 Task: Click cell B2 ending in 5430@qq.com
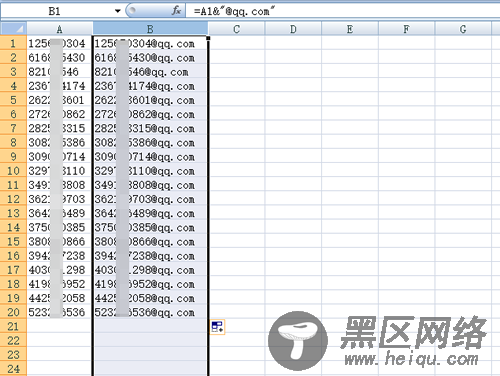(150, 57)
